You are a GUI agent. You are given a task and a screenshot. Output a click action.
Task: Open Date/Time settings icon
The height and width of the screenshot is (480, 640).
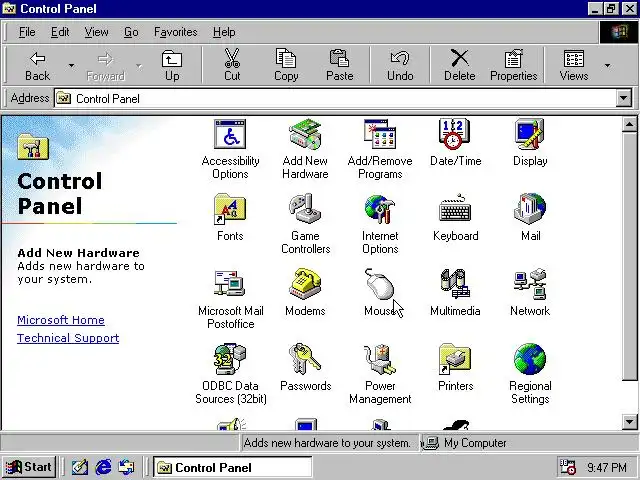(455, 134)
